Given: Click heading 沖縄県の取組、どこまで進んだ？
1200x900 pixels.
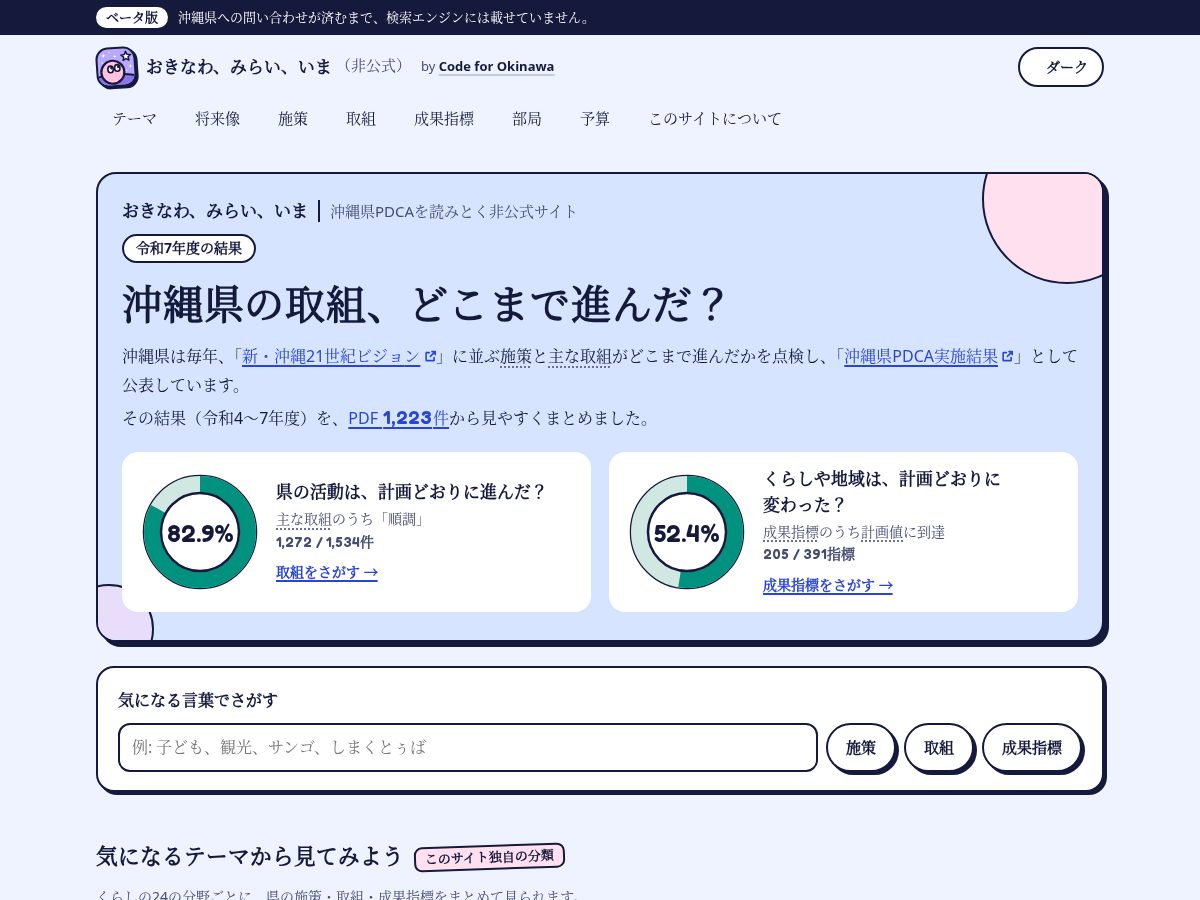Looking at the screenshot, I should (x=424, y=304).
